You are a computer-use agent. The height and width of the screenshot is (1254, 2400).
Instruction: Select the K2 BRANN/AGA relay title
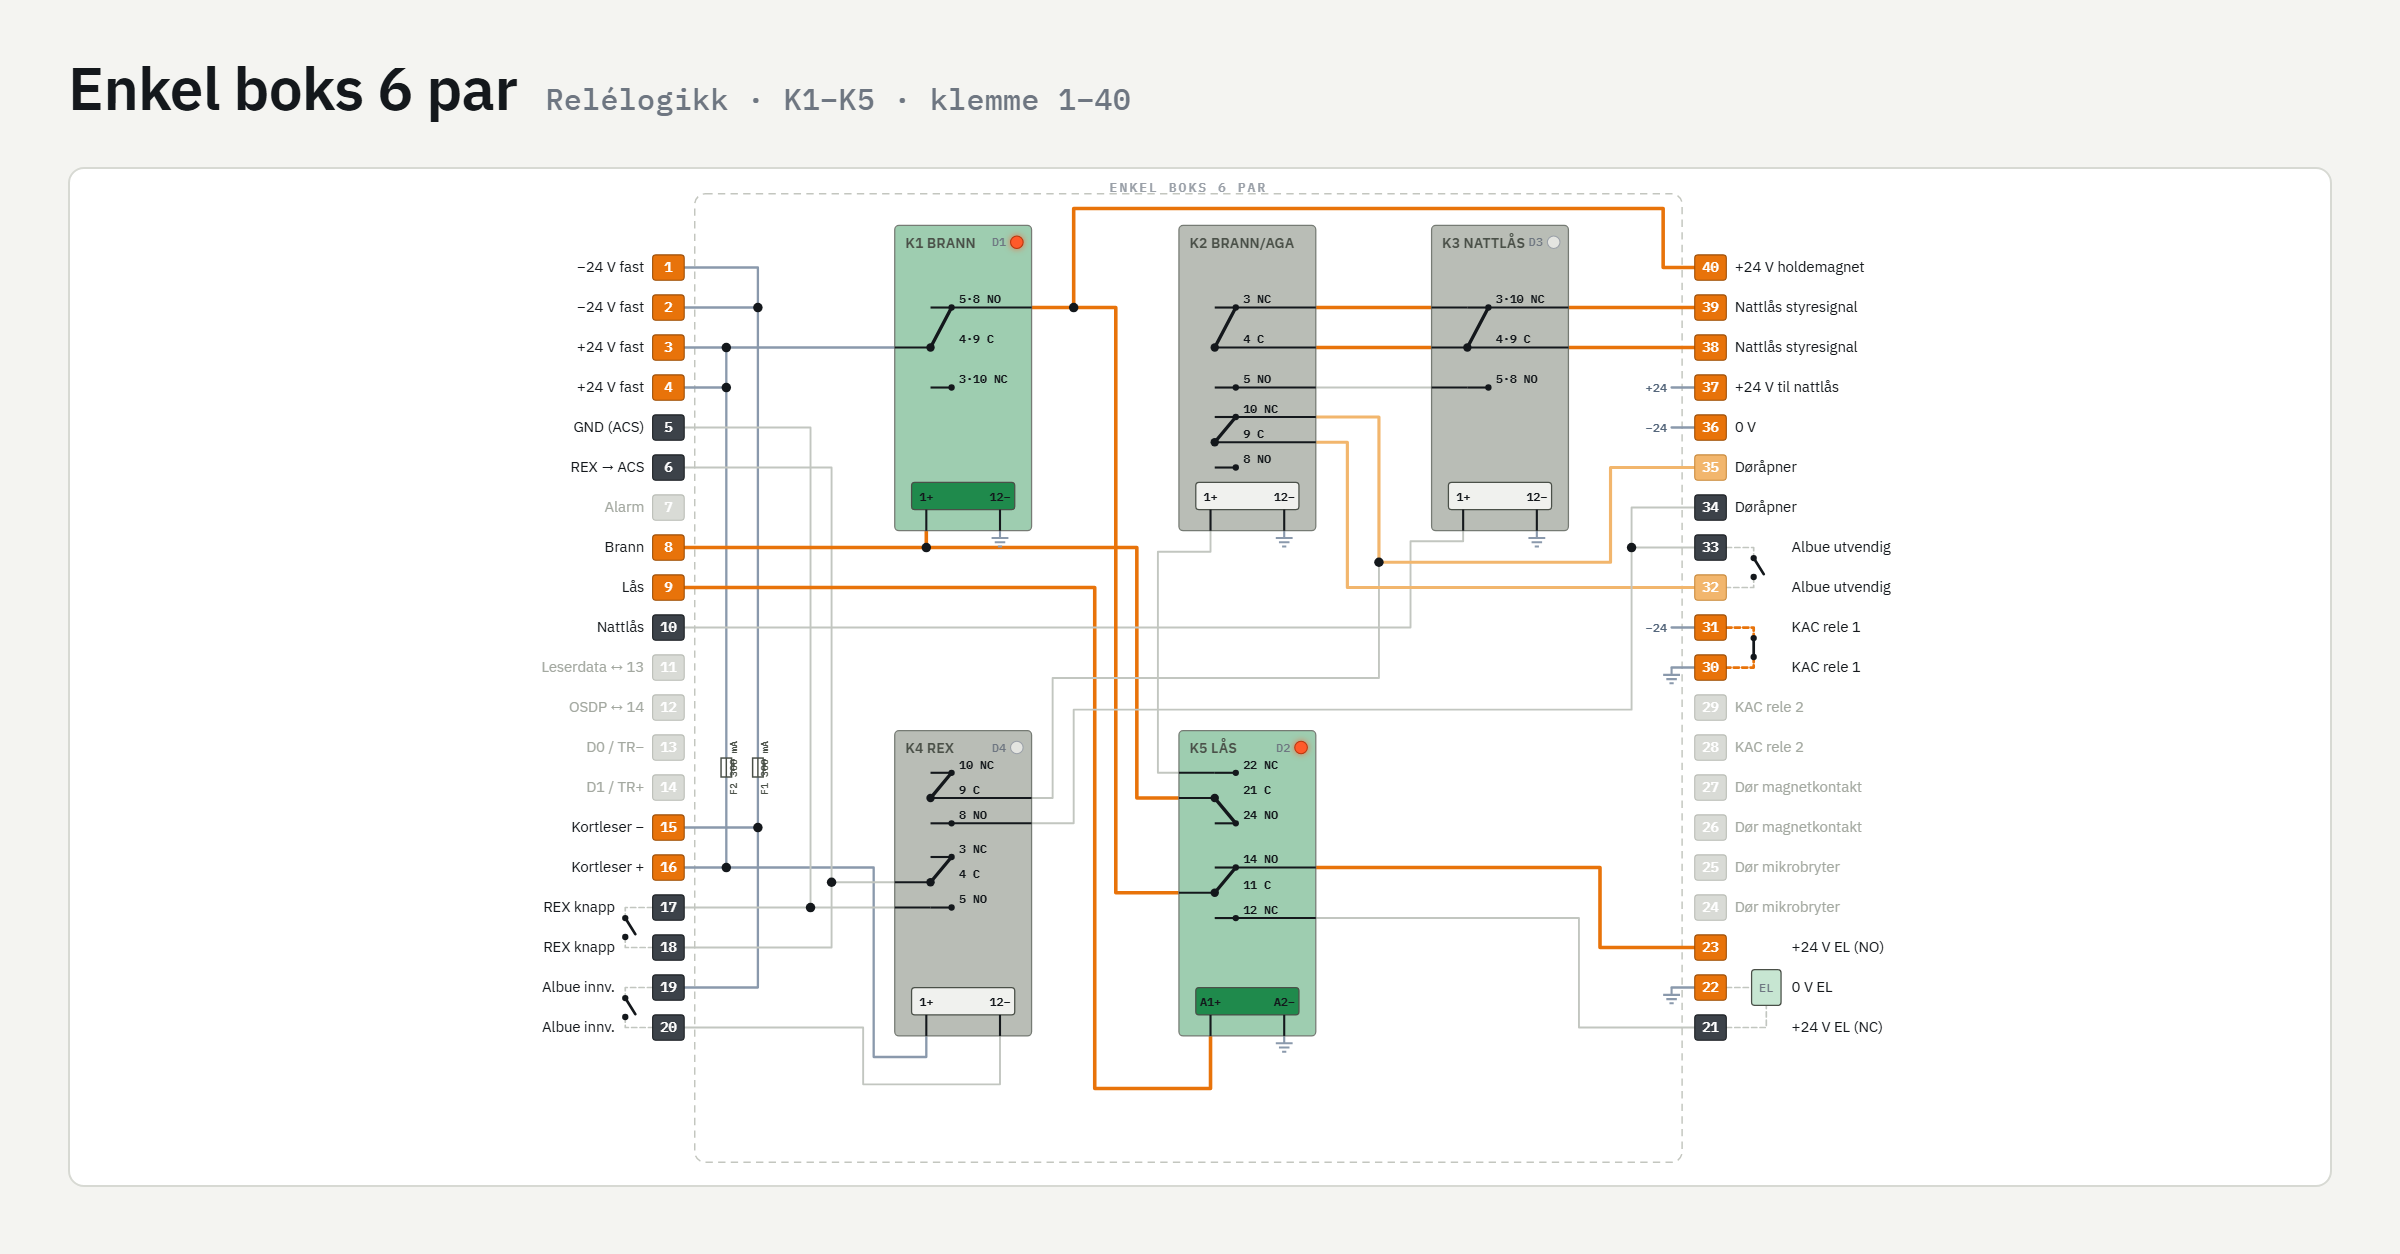(x=1241, y=243)
